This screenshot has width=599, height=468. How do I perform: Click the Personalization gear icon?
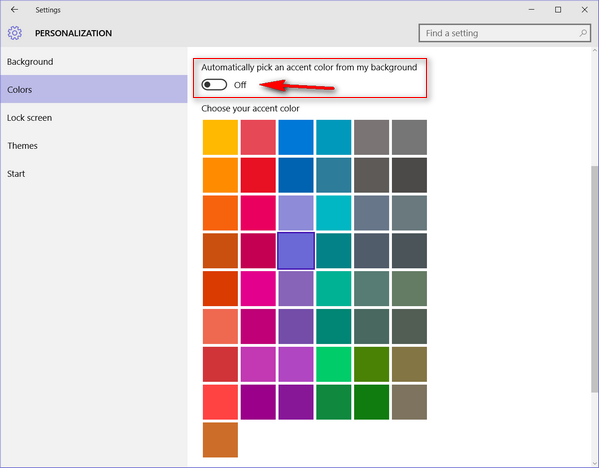(15, 33)
